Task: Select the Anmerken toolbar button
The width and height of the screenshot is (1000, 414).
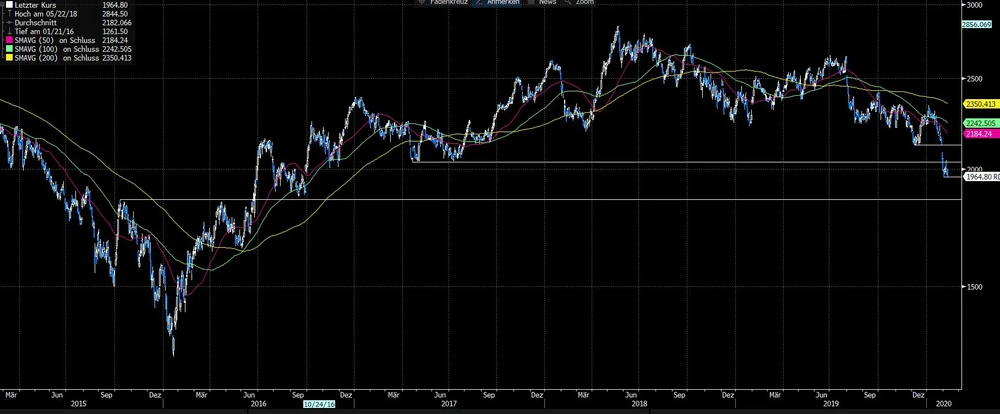Action: pyautogui.click(x=497, y=4)
